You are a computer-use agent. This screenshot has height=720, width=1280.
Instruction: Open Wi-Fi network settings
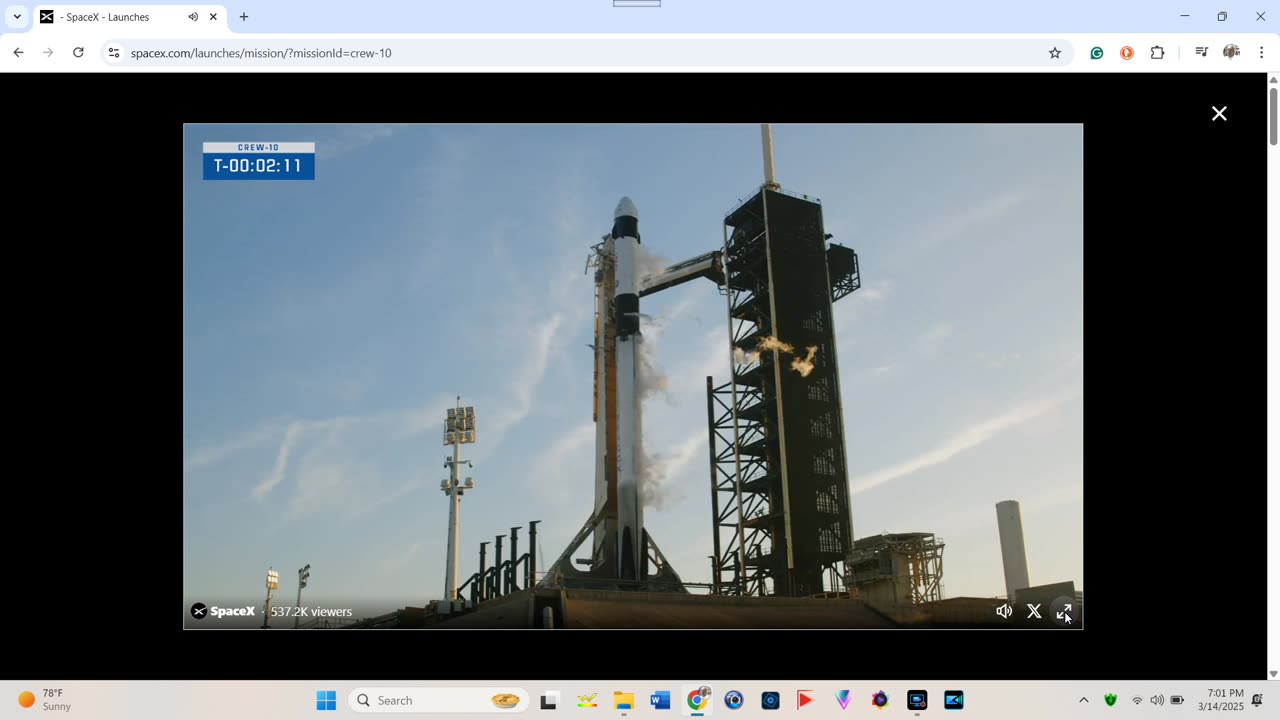tap(1137, 700)
